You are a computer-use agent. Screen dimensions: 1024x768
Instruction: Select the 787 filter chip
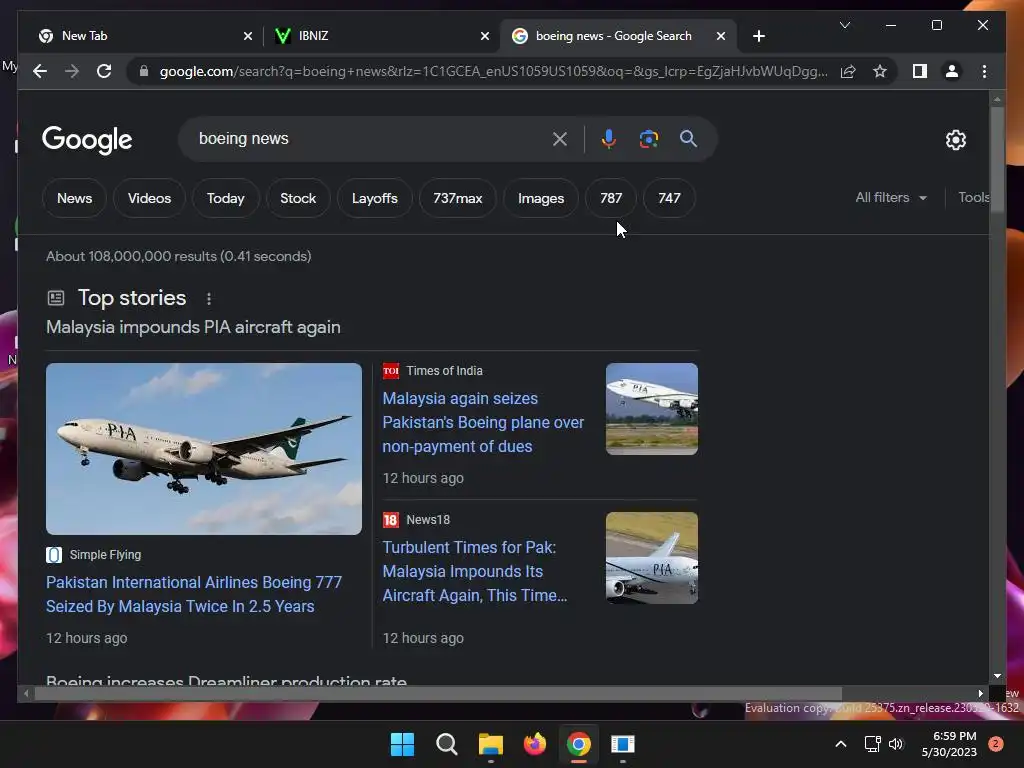(611, 198)
